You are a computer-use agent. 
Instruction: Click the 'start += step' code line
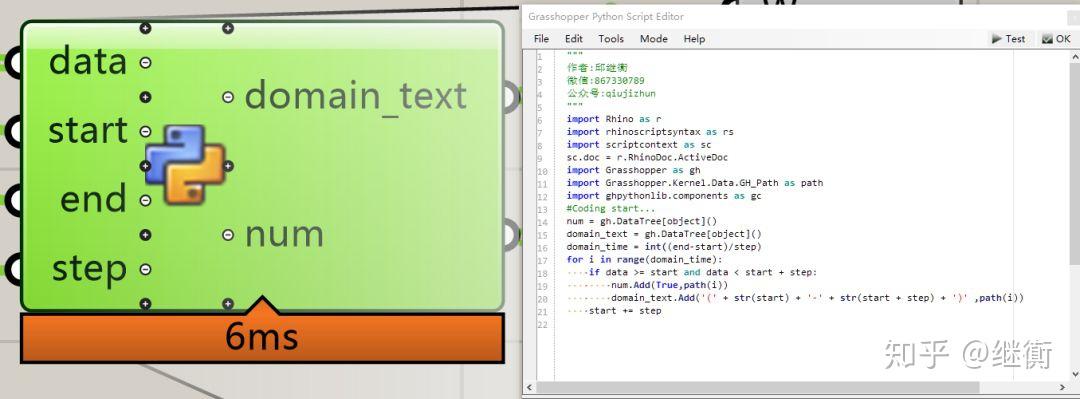point(625,311)
